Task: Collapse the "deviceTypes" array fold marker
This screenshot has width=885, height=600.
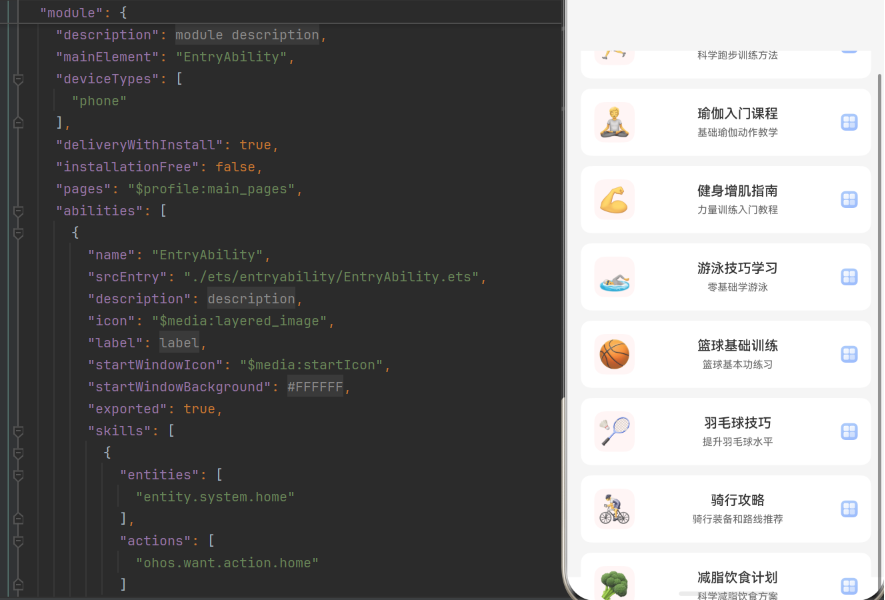Action: (x=18, y=79)
